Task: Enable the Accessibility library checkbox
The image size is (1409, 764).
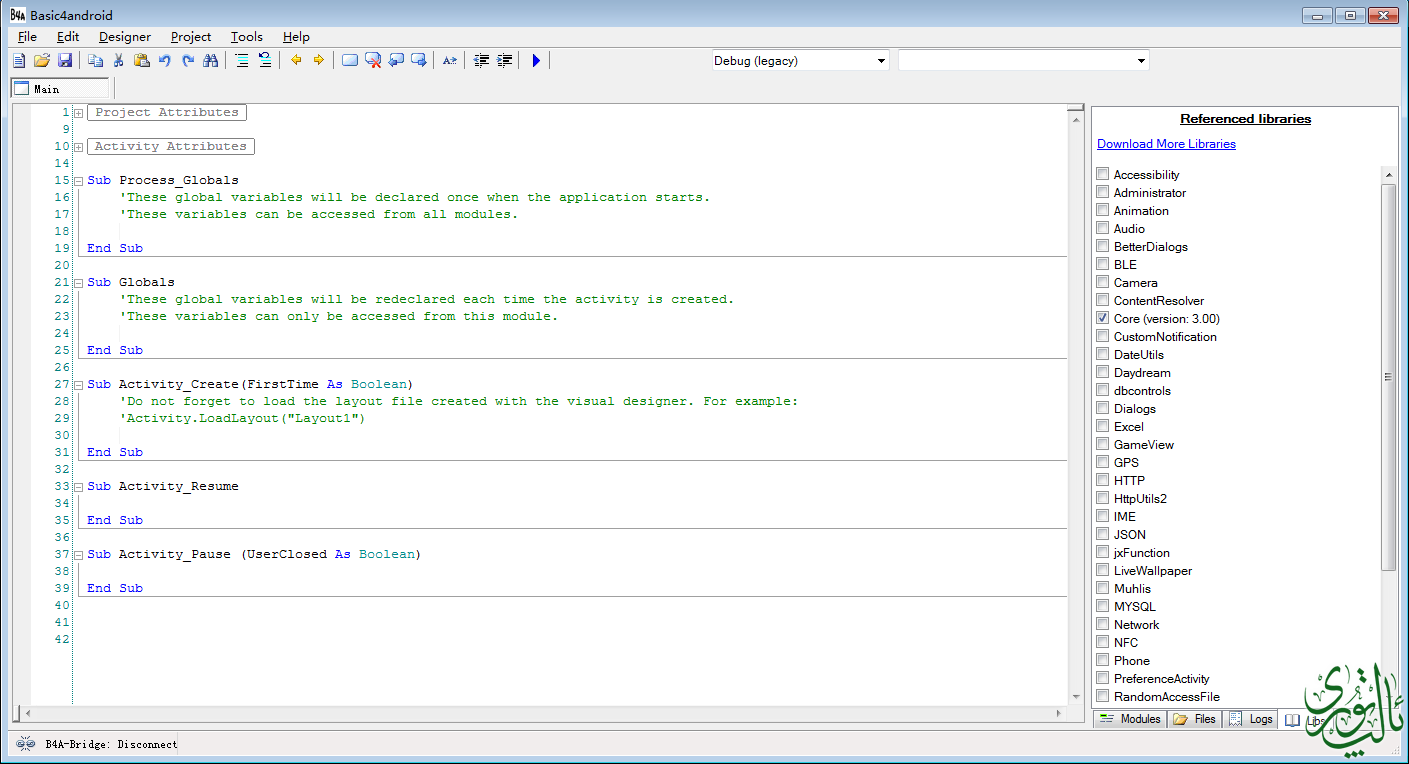Action: click(1103, 174)
